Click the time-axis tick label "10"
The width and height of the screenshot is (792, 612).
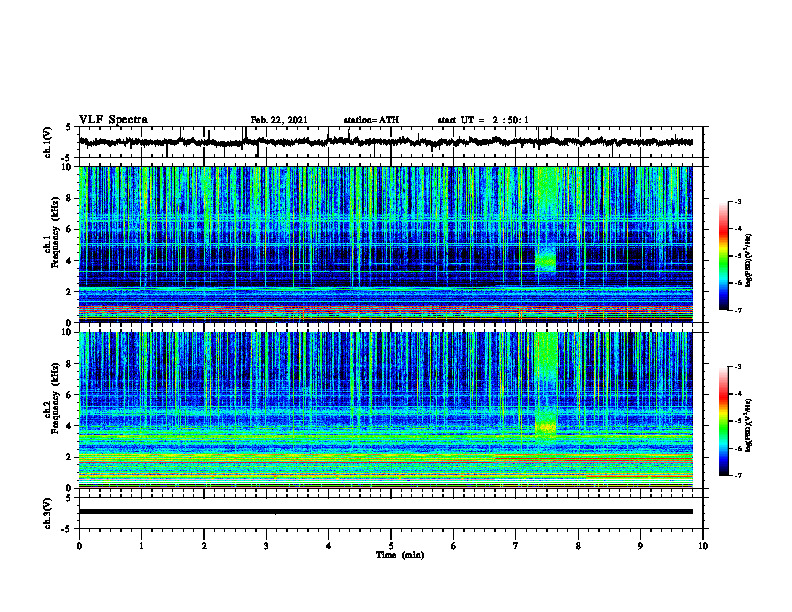click(703, 546)
